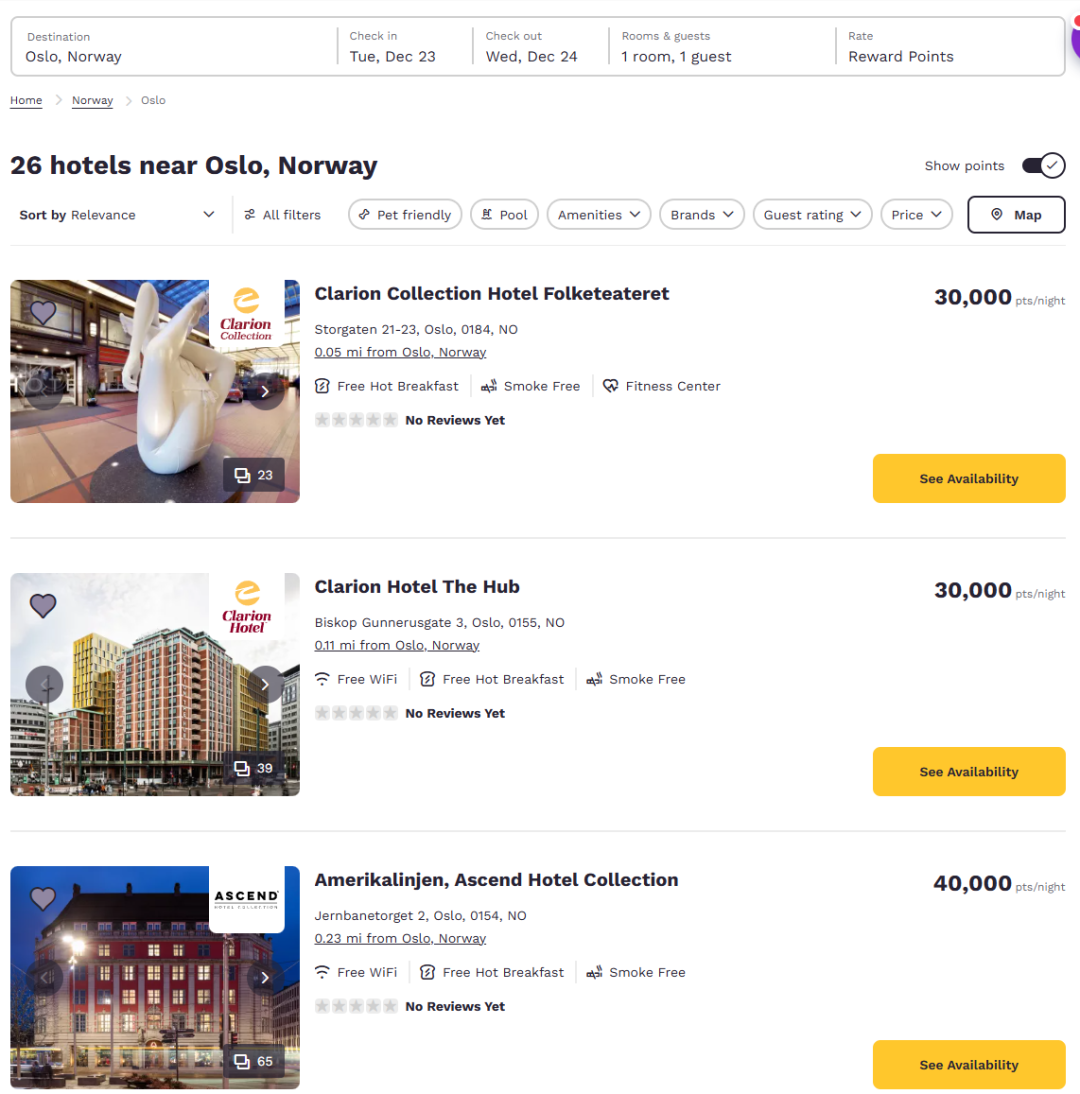
Task: Open Sort by Relevance dropdown
Action: click(117, 215)
